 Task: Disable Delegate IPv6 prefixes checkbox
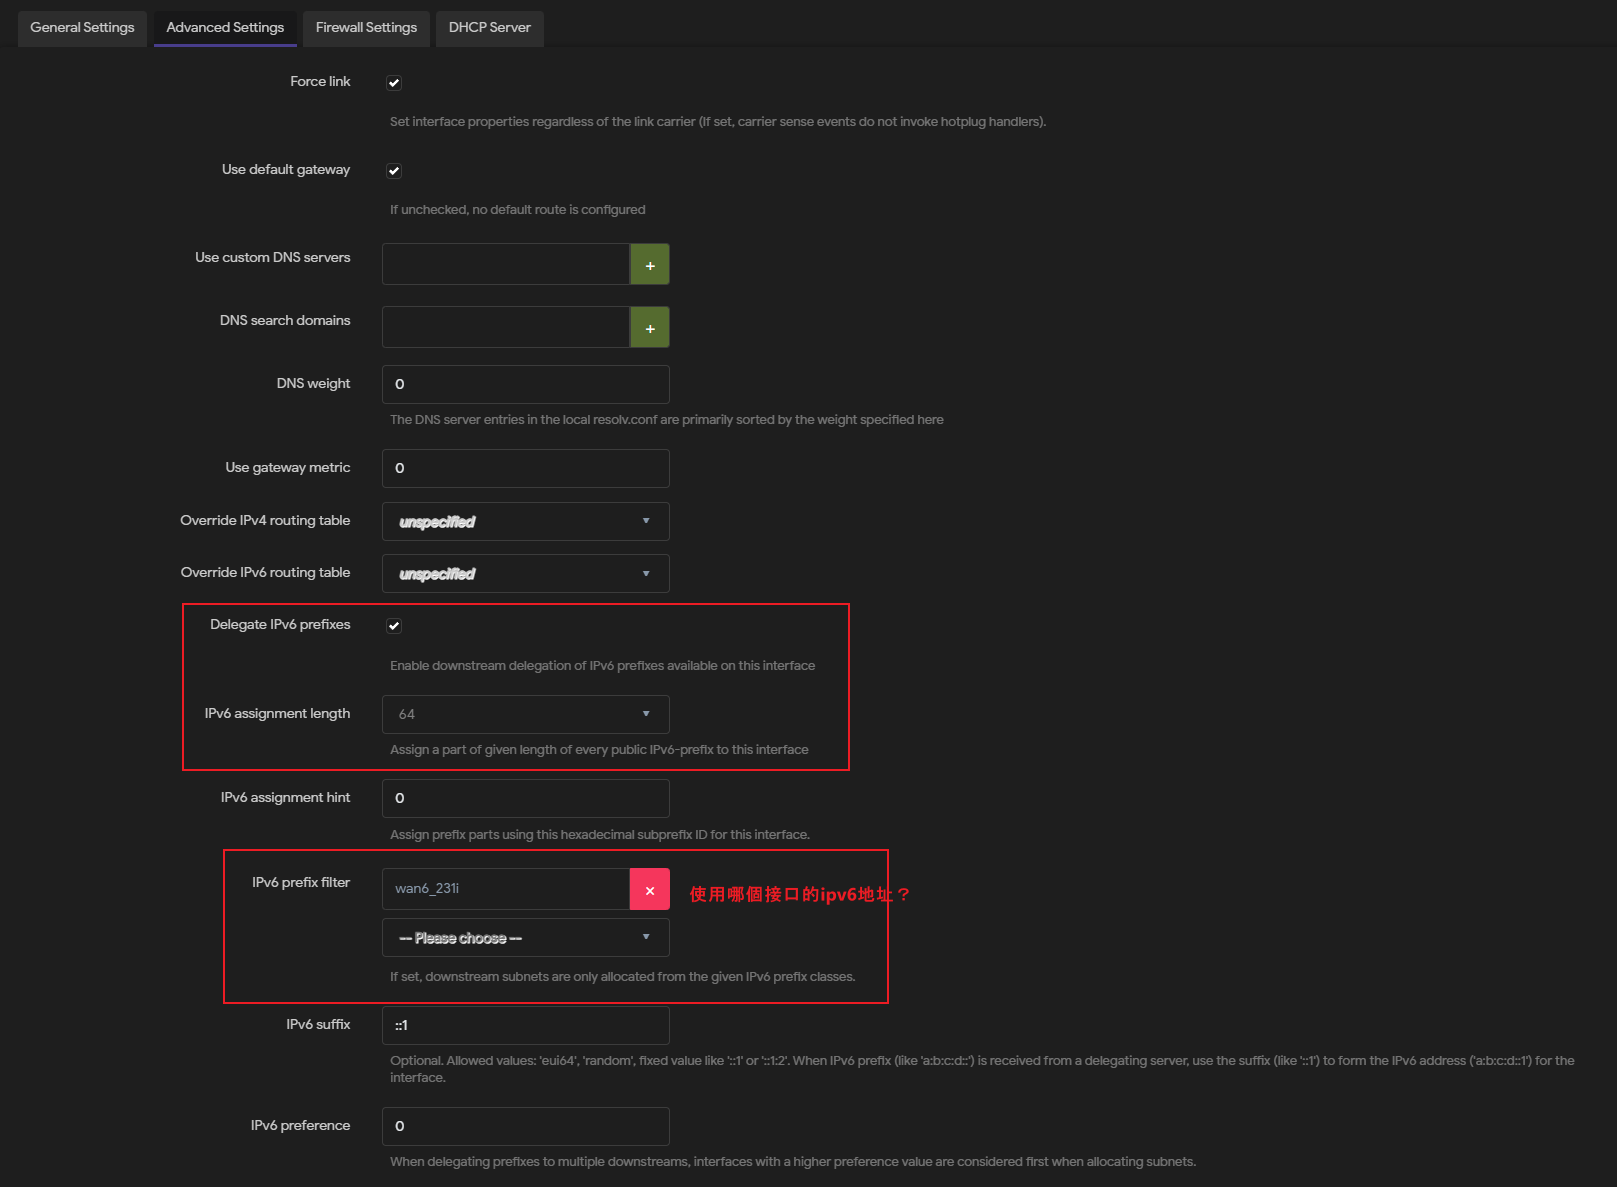pos(394,626)
